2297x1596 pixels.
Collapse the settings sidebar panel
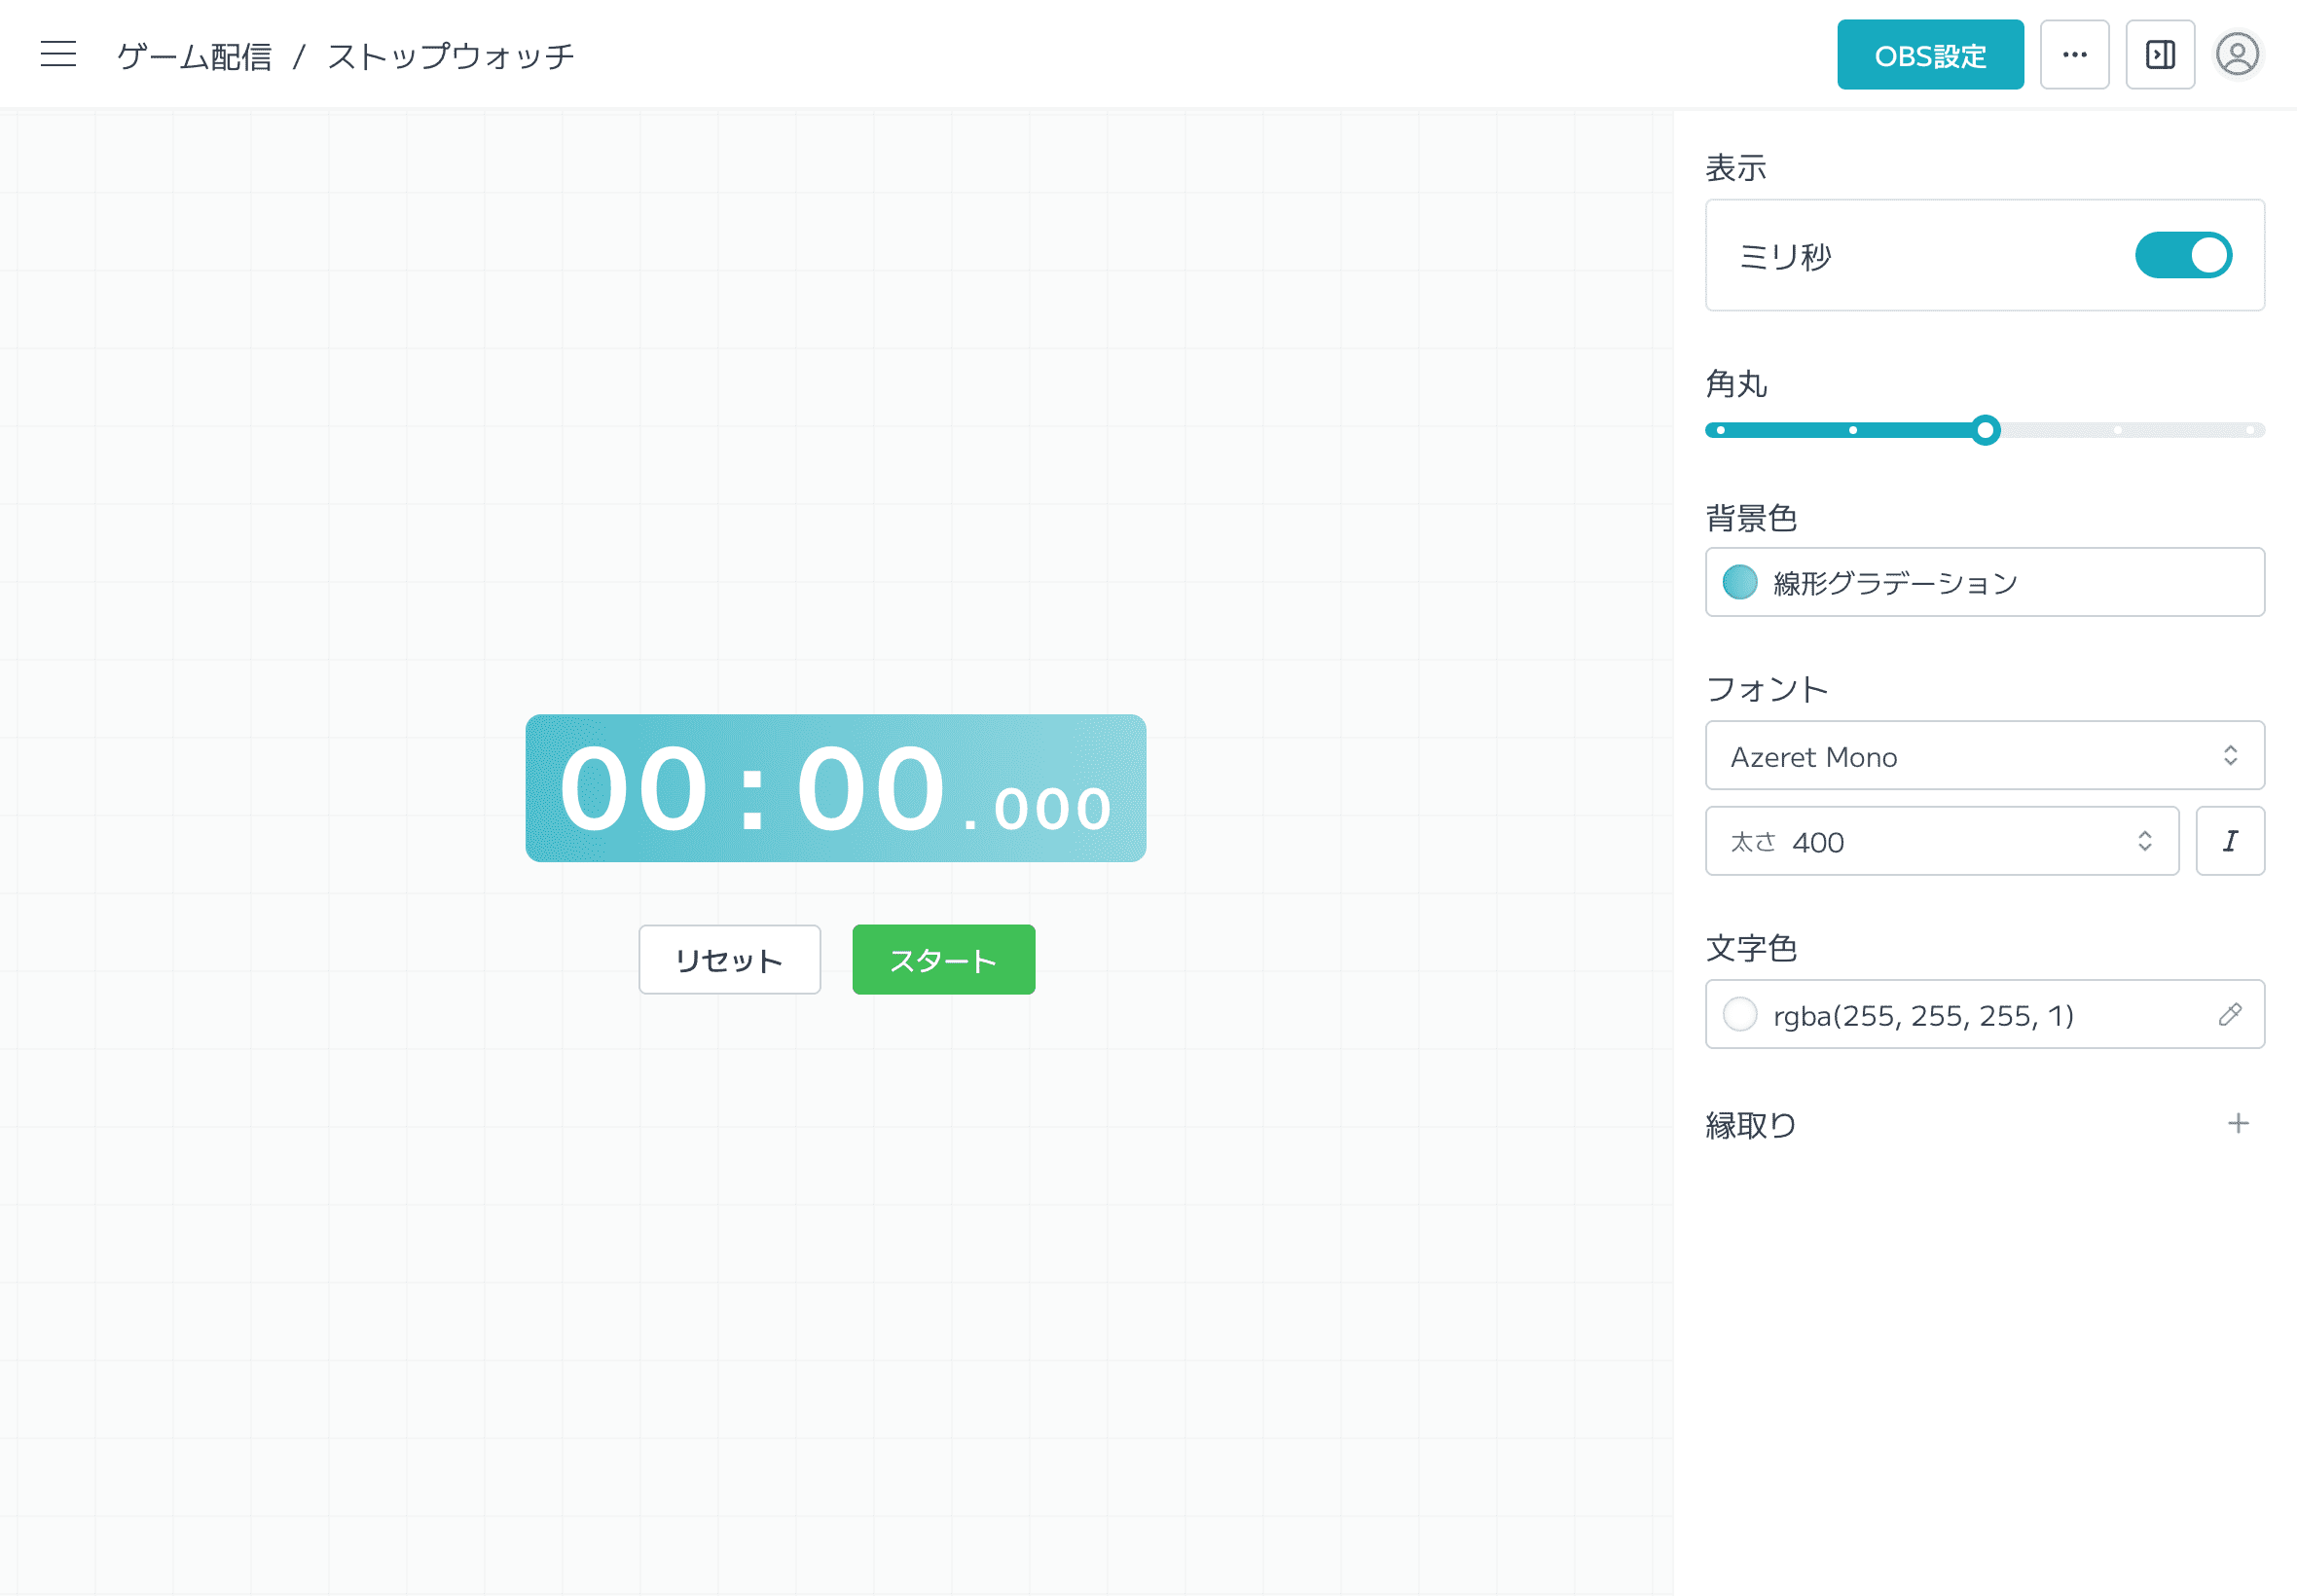pos(2160,55)
